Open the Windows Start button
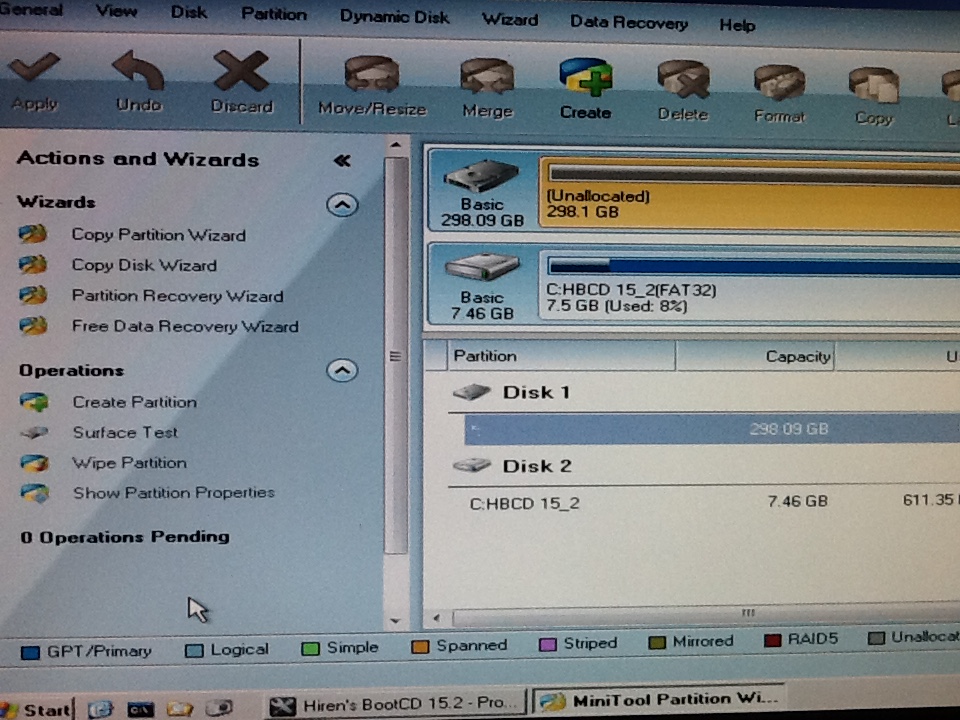 [37, 709]
